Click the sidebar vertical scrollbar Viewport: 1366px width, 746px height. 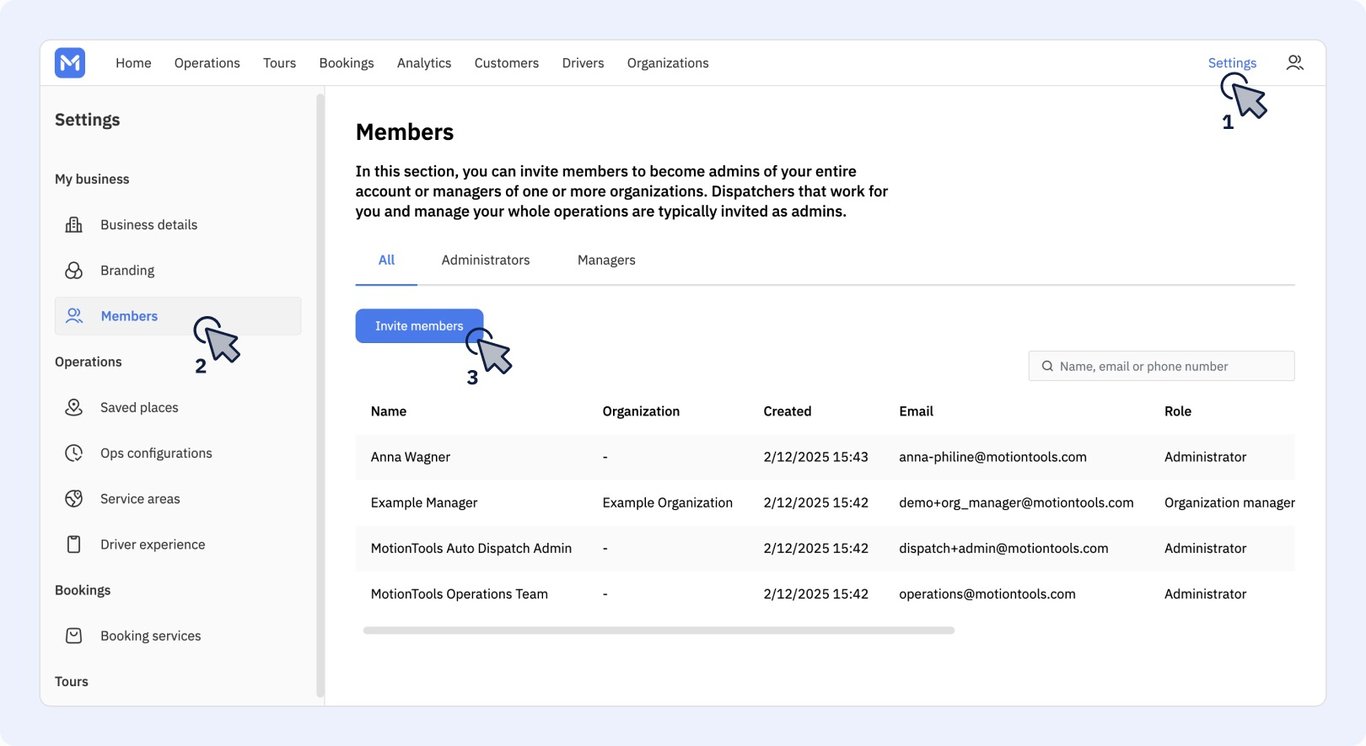[320, 395]
